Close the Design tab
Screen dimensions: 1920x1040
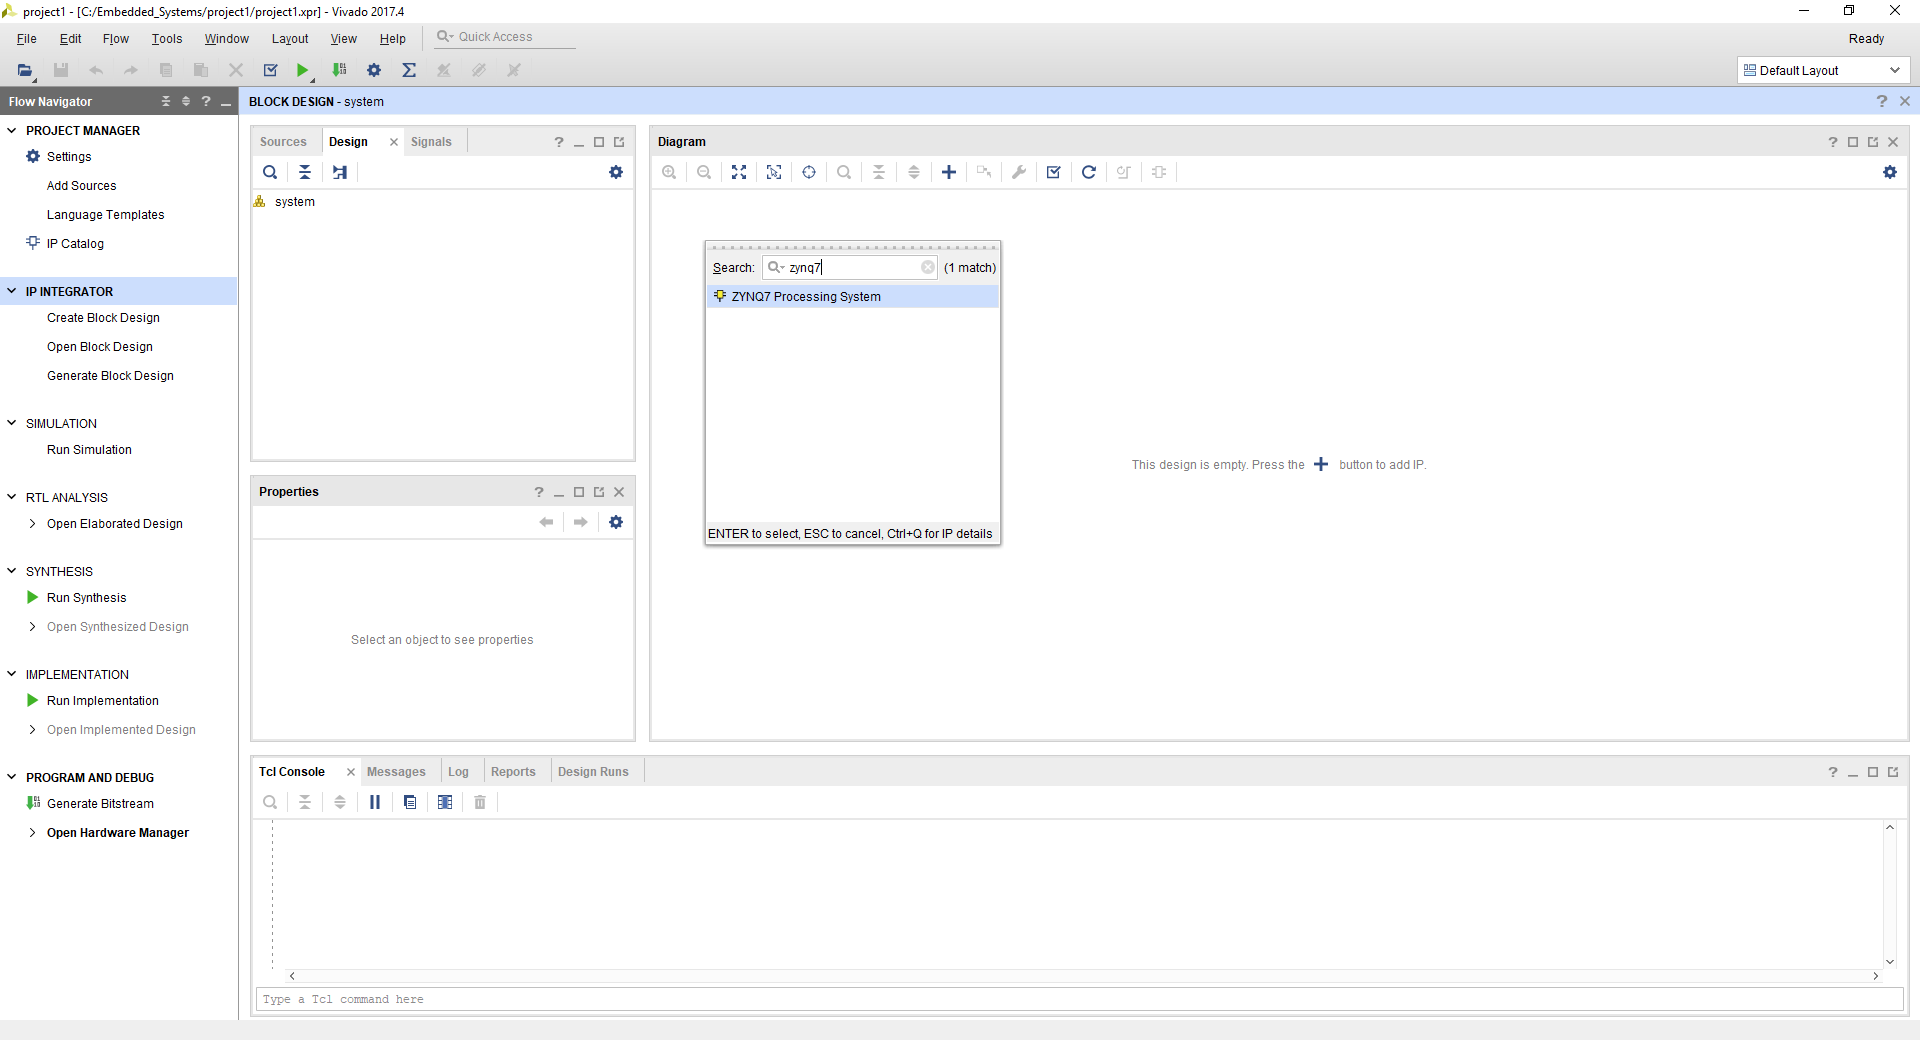[394, 142]
